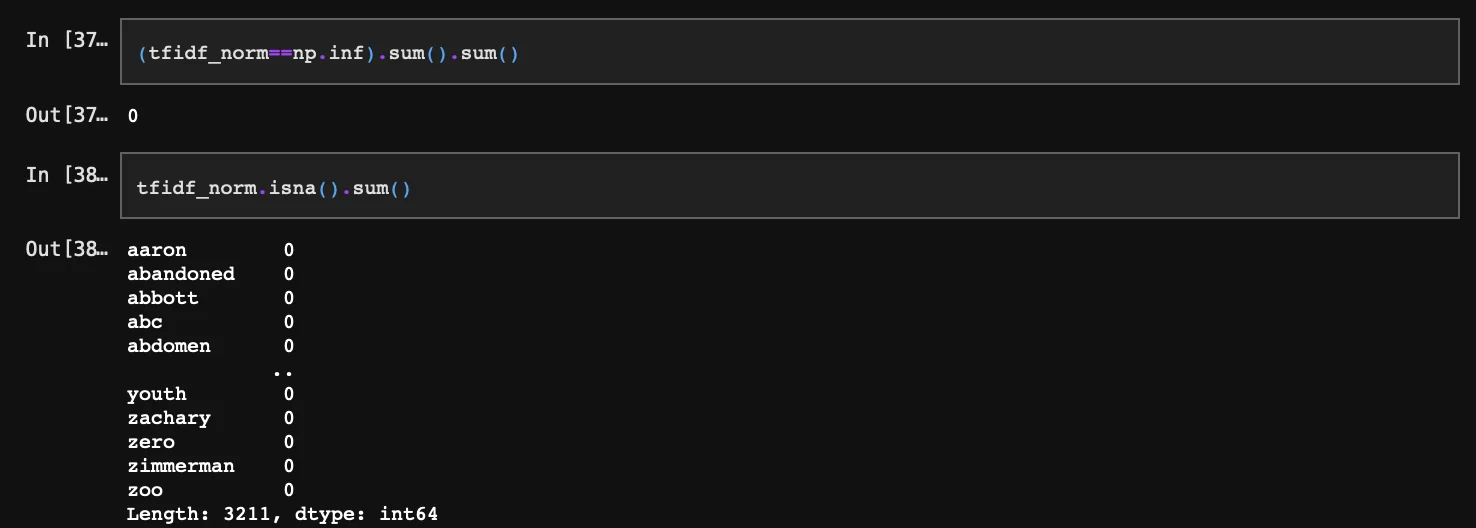
Task: Click the 'abdomen' output row
Action: coord(169,346)
